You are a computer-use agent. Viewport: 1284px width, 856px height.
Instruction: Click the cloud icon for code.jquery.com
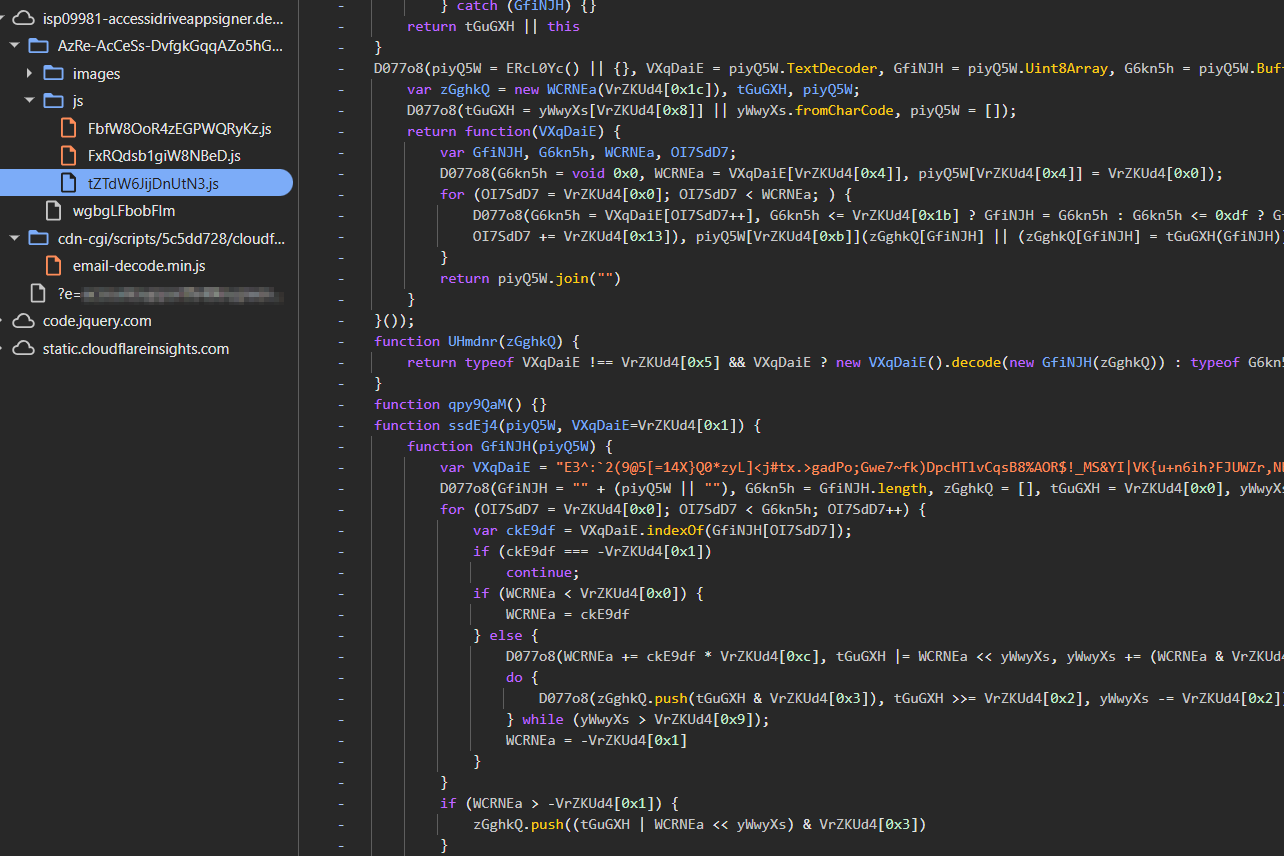(x=23, y=321)
